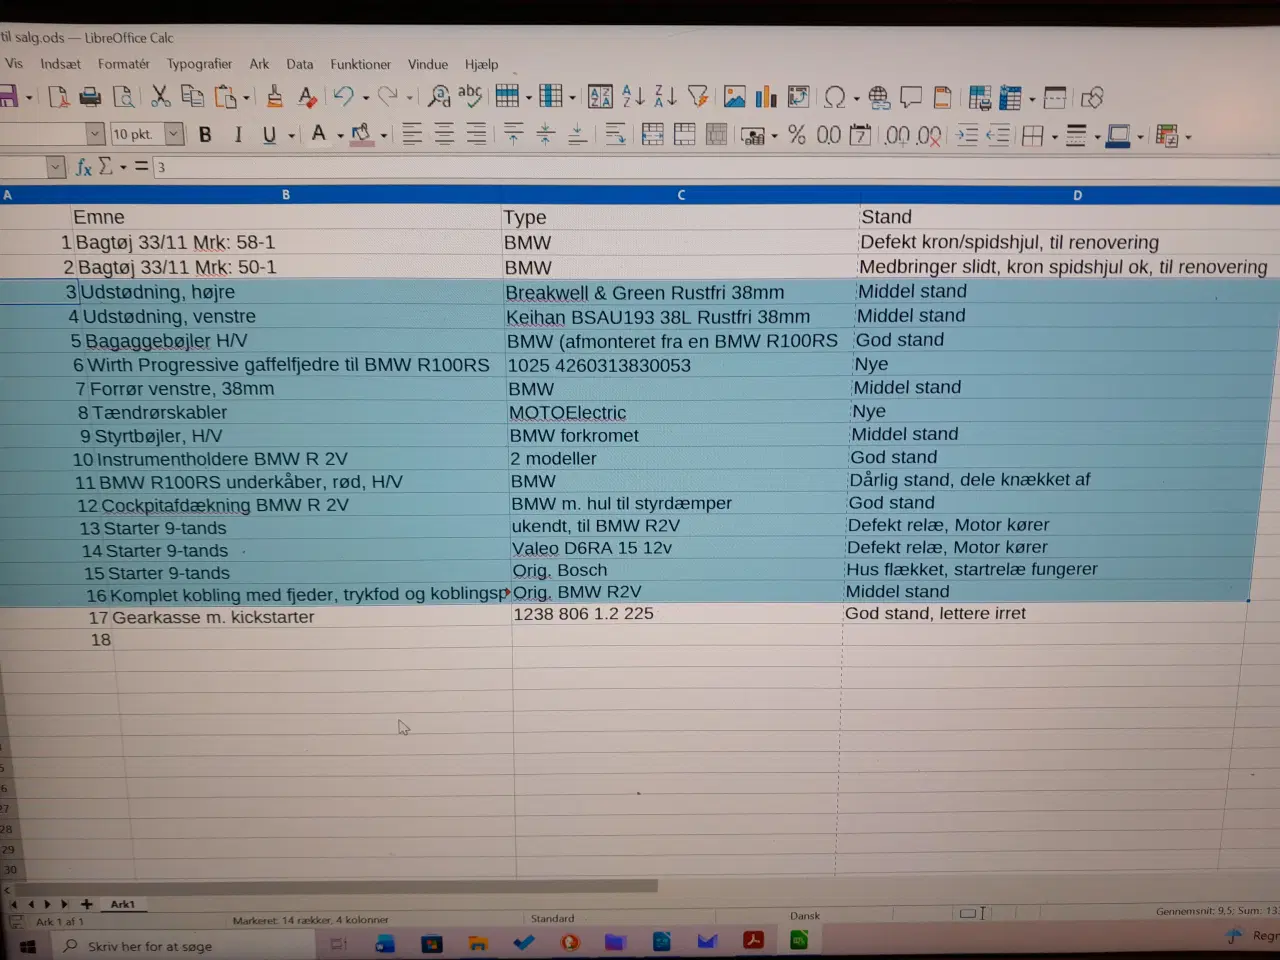Click the Clone Formatting paintbrush icon
This screenshot has width=1280, height=960.
point(274,97)
